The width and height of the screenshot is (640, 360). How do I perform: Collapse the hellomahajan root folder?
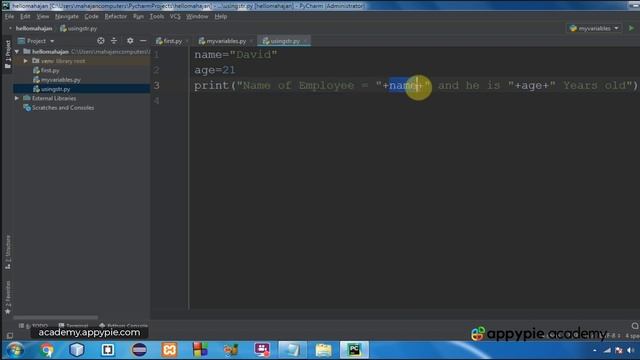(x=17, y=52)
